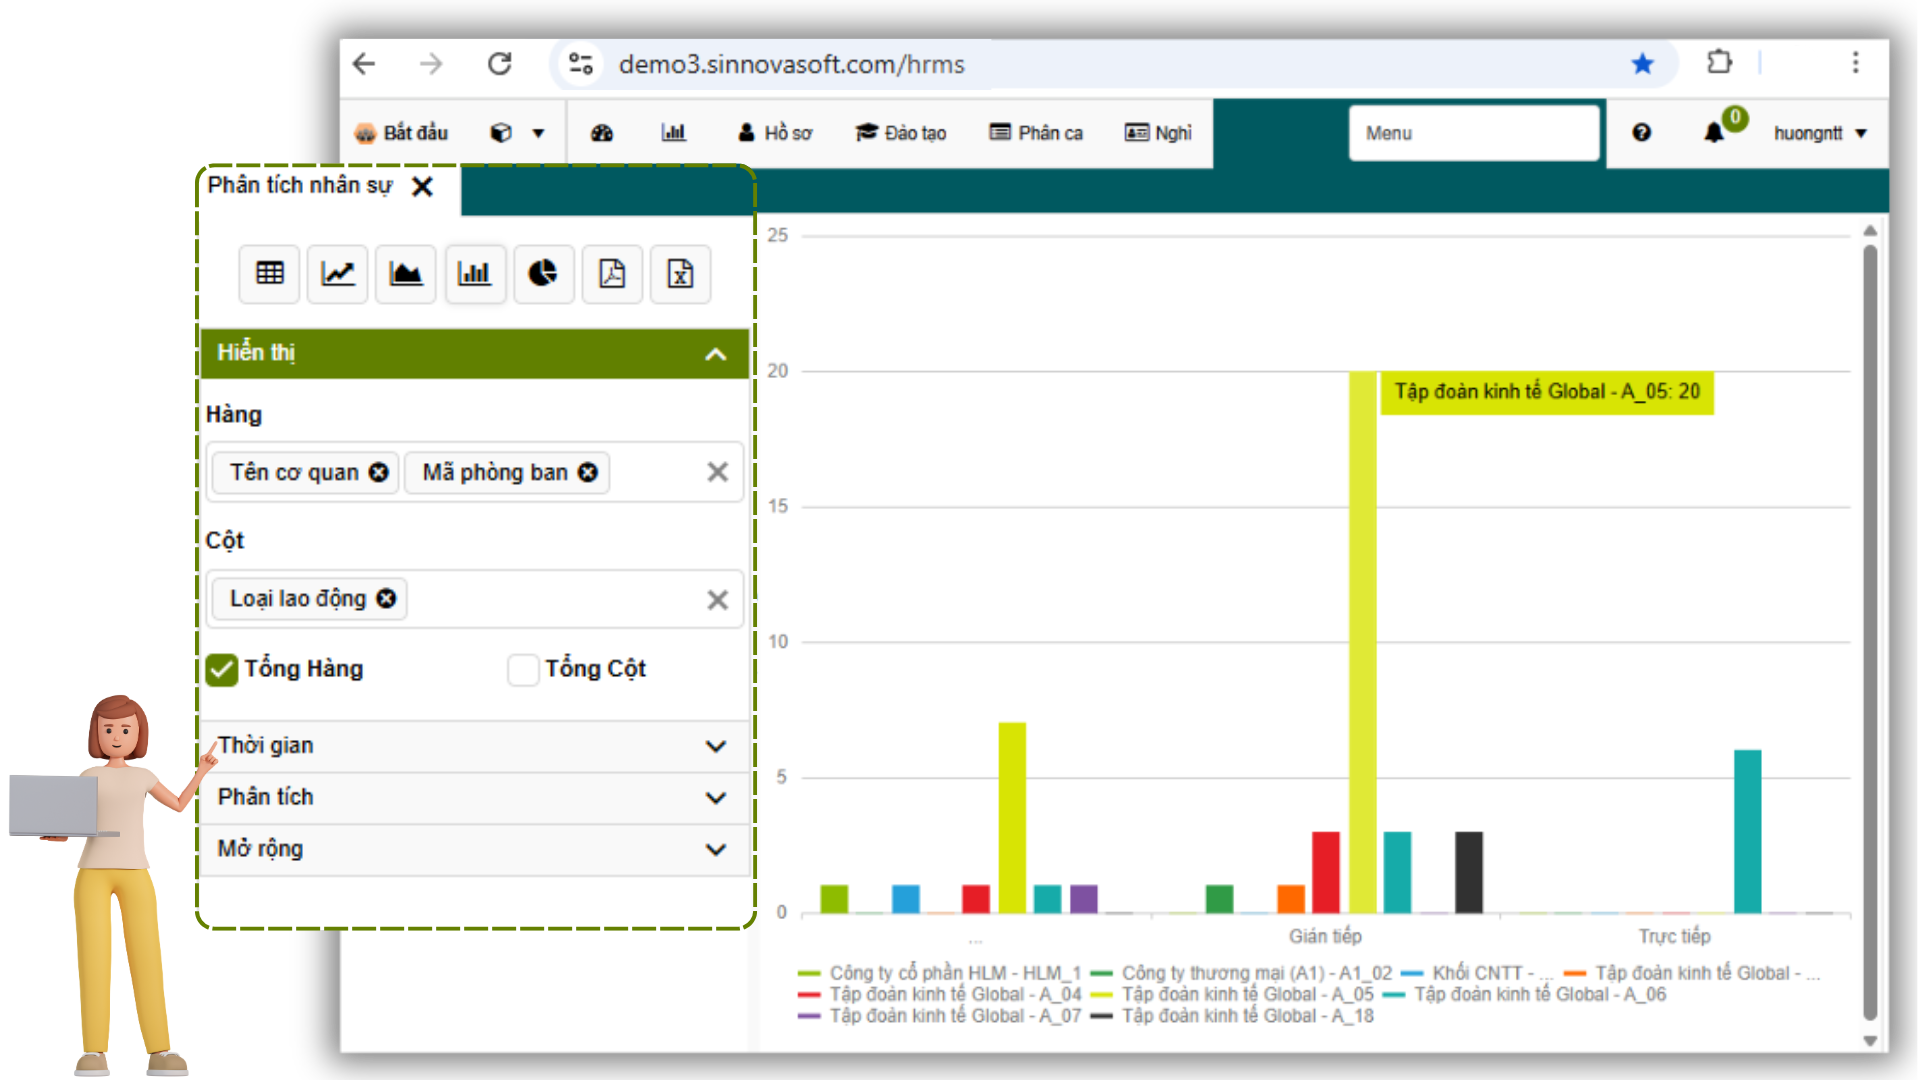Select the Phân tích nhân sự tab
The height and width of the screenshot is (1080, 1920).
pyautogui.click(x=300, y=185)
